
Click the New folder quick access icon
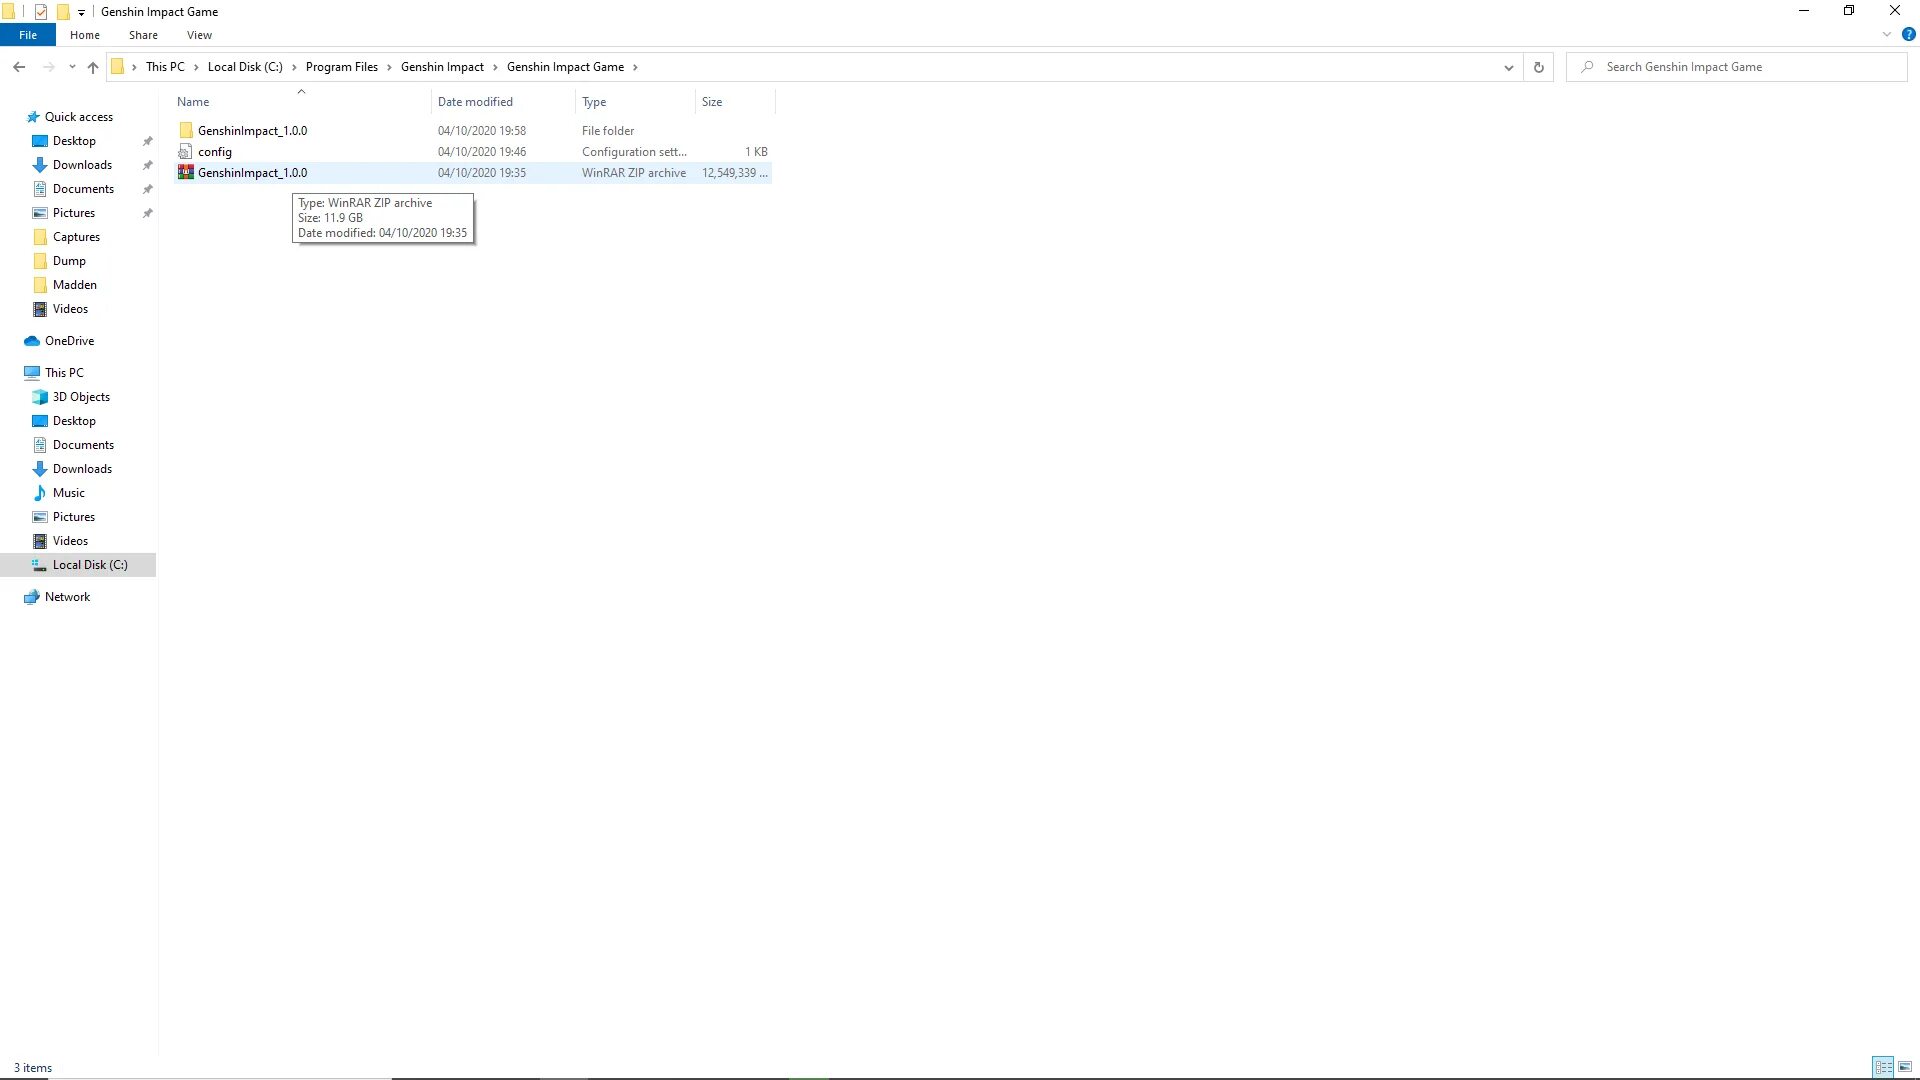pos(63,12)
